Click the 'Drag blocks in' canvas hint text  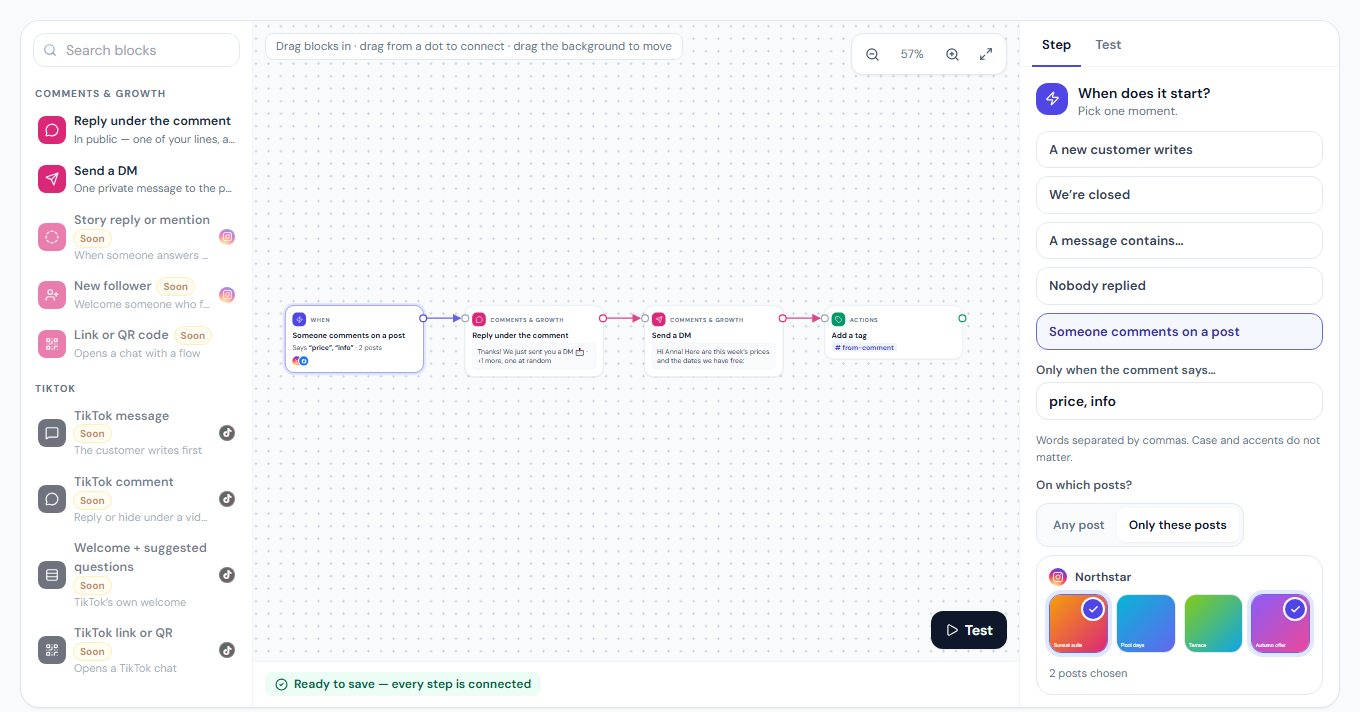coord(474,46)
